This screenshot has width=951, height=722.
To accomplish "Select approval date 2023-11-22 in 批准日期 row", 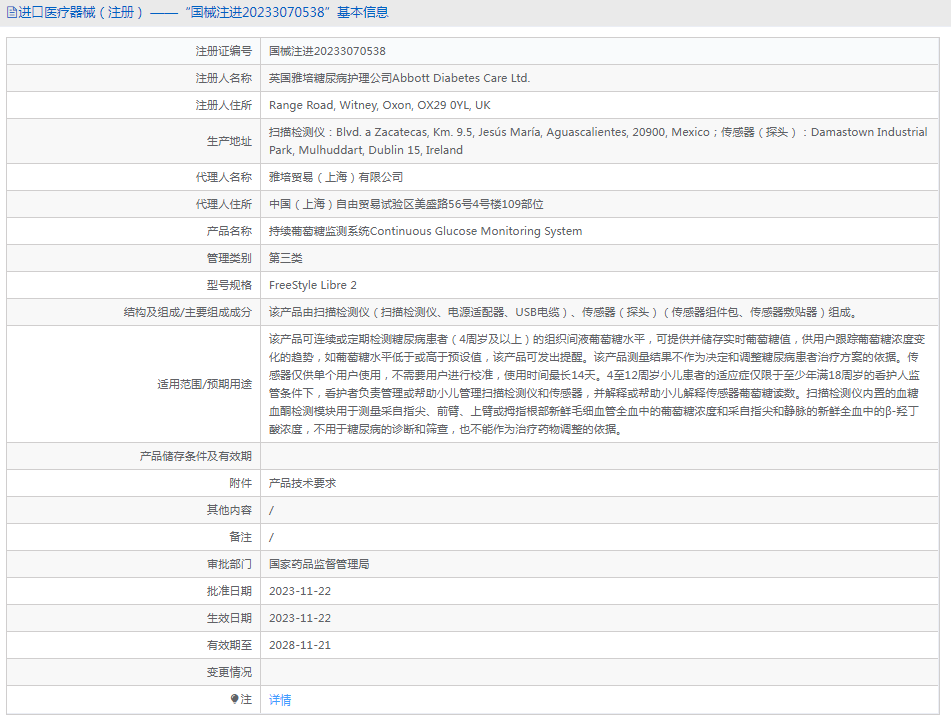I will [x=300, y=591].
